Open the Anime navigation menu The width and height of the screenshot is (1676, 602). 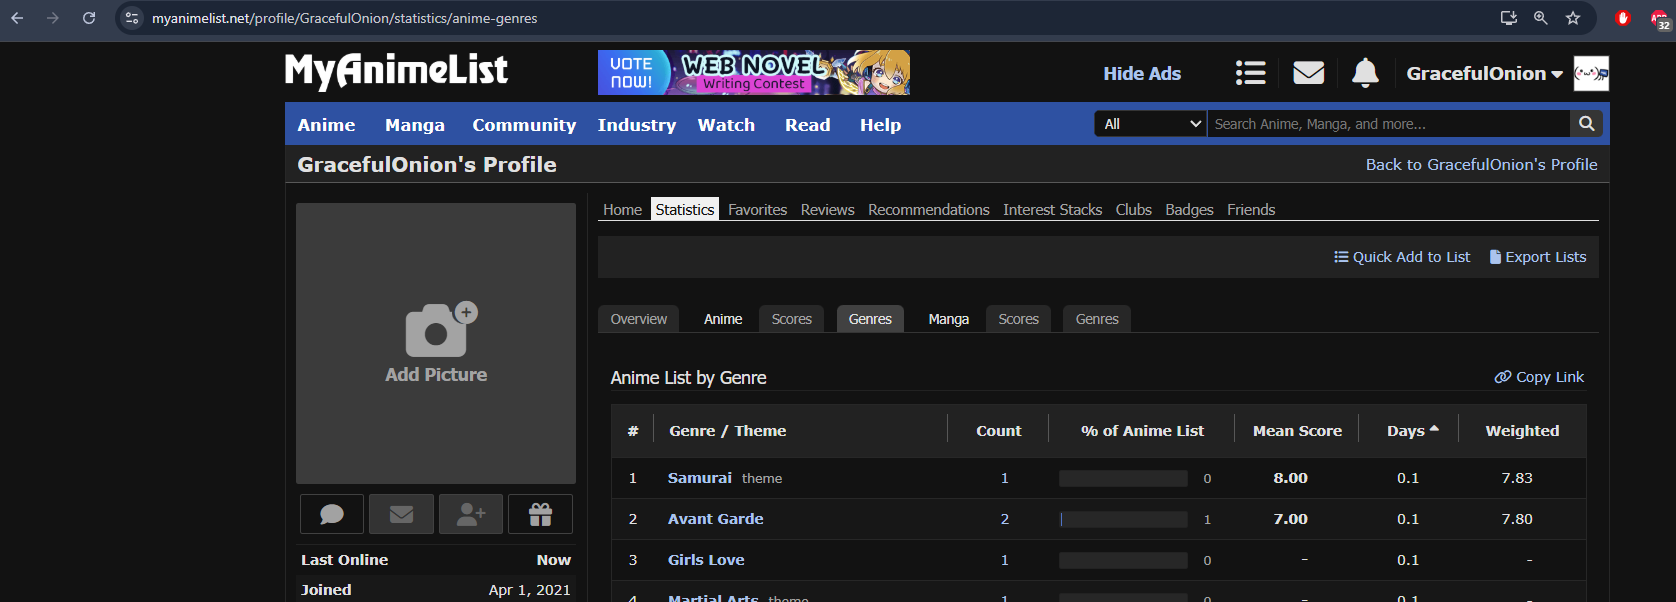point(326,125)
